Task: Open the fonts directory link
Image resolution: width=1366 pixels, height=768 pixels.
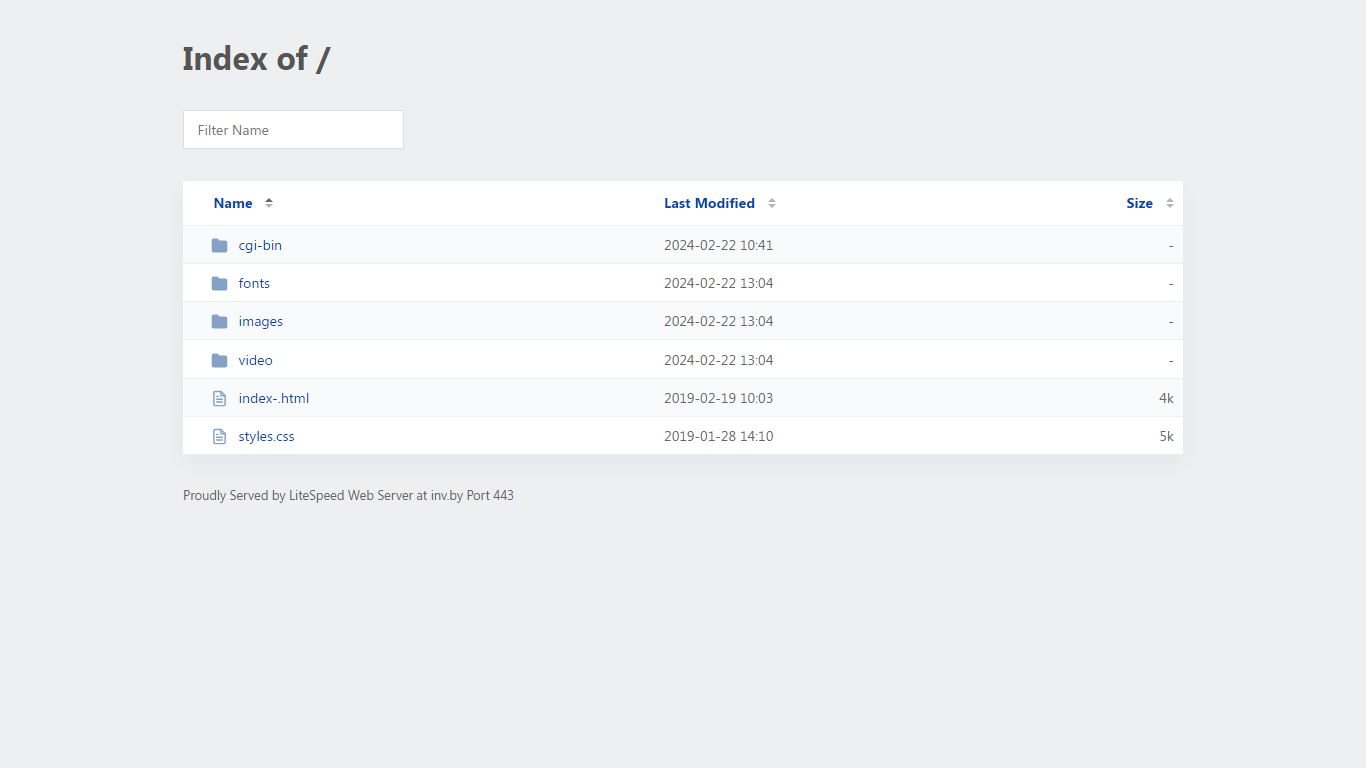Action: tap(254, 283)
